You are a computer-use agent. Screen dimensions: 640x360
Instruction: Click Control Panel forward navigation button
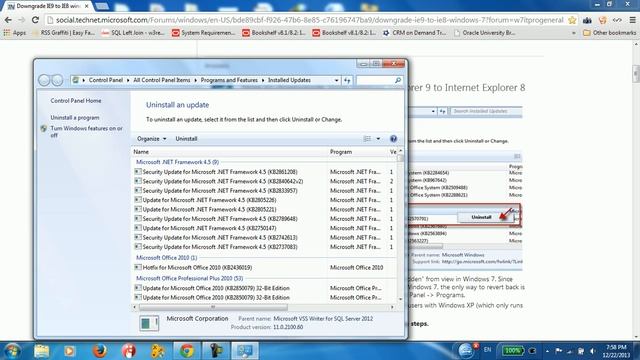point(58,80)
